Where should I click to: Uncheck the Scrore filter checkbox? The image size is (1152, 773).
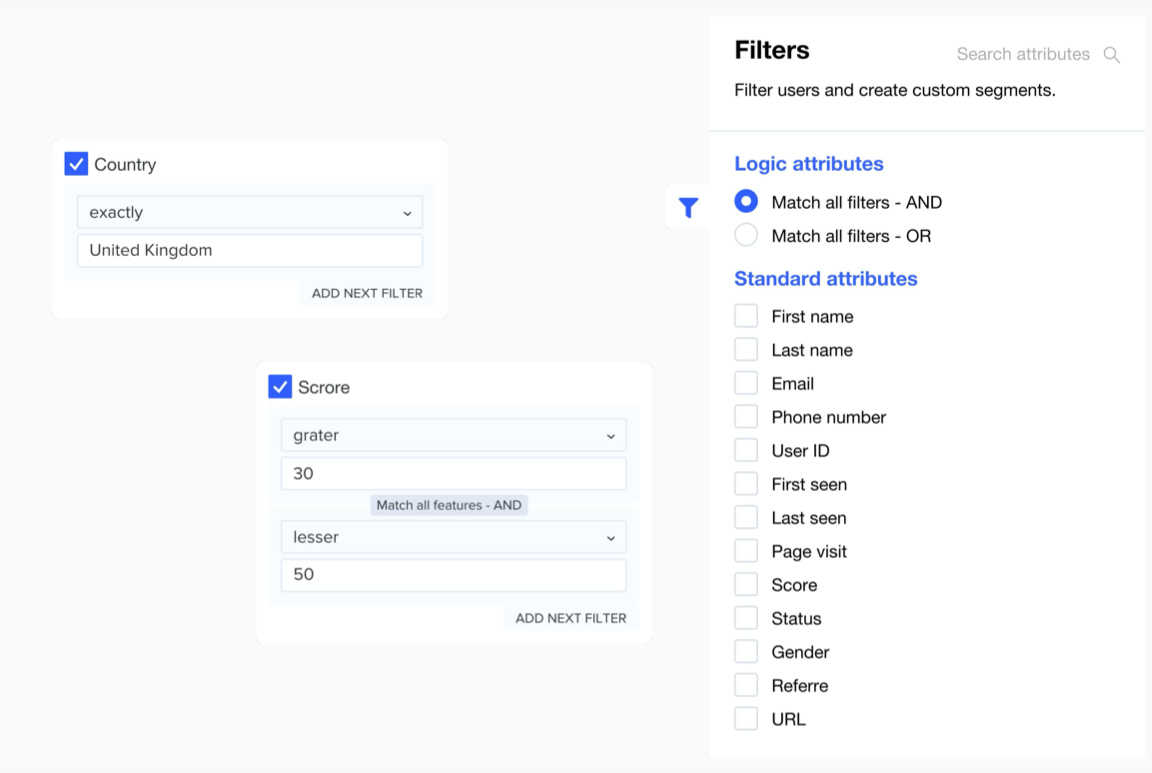coord(280,387)
